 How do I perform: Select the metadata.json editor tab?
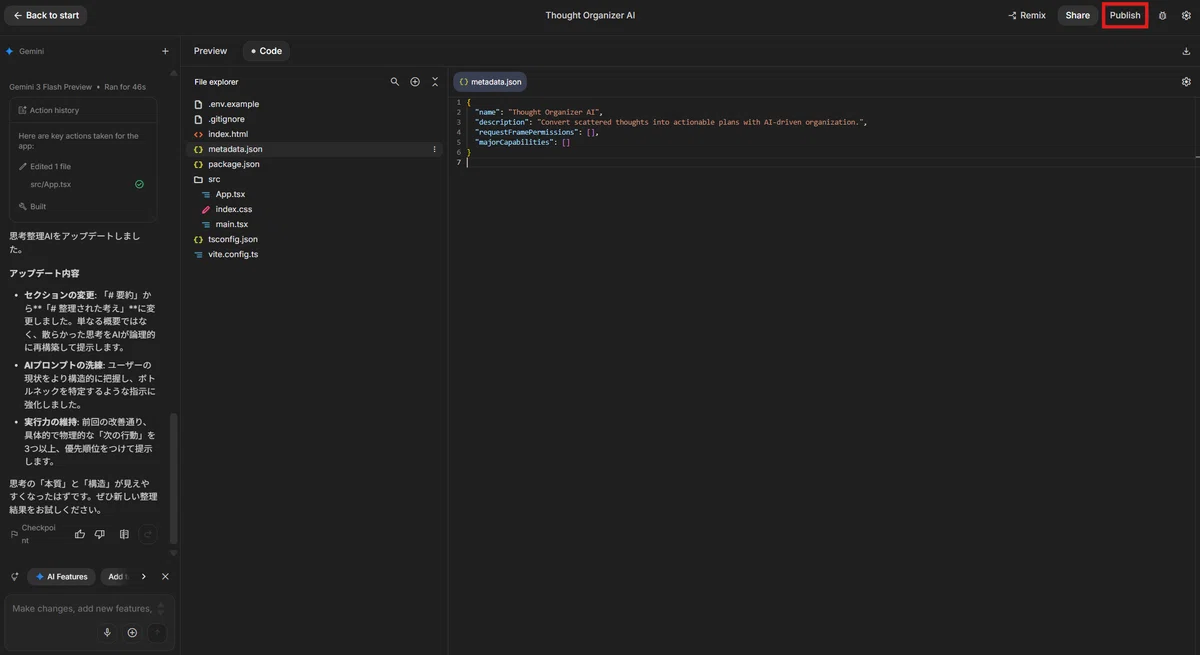click(x=490, y=82)
